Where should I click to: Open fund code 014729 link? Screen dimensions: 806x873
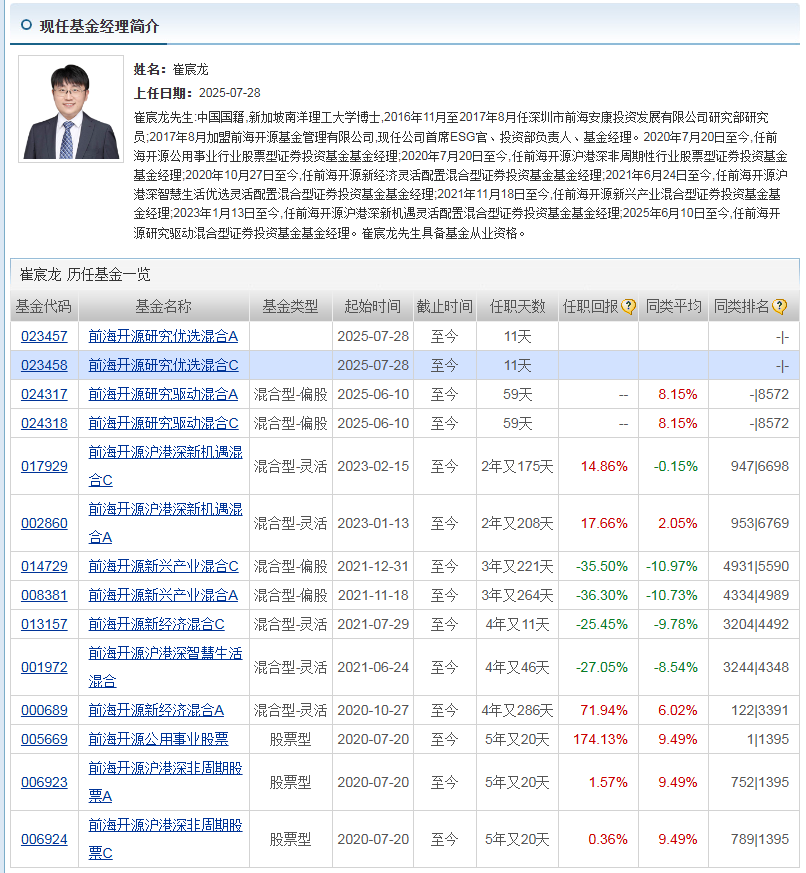(44, 566)
